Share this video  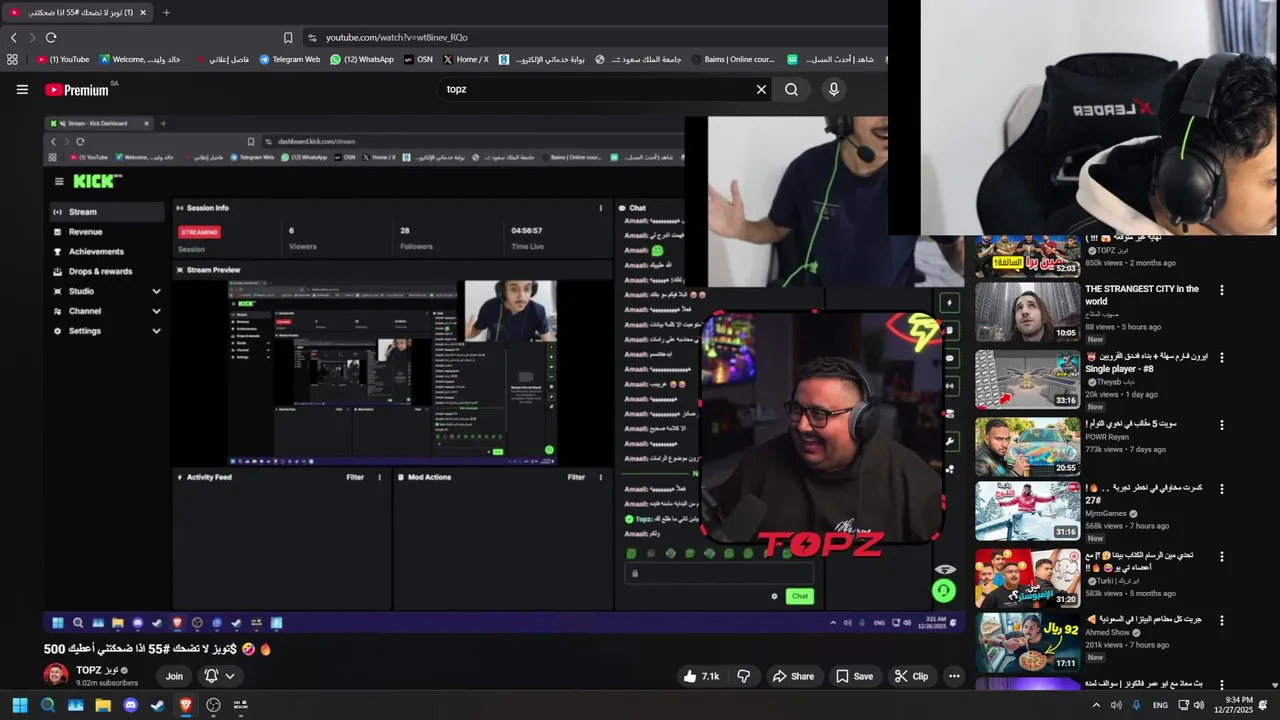click(x=793, y=676)
